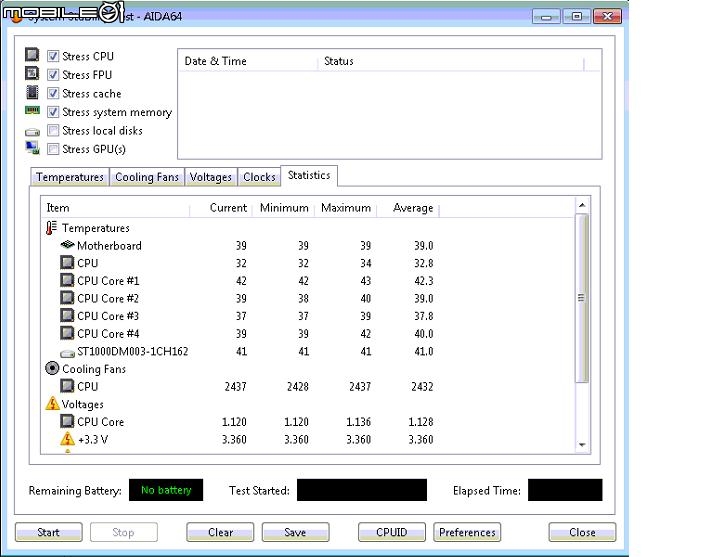Select the Statistics tab
Screen dimensions: 720x557
click(x=309, y=175)
